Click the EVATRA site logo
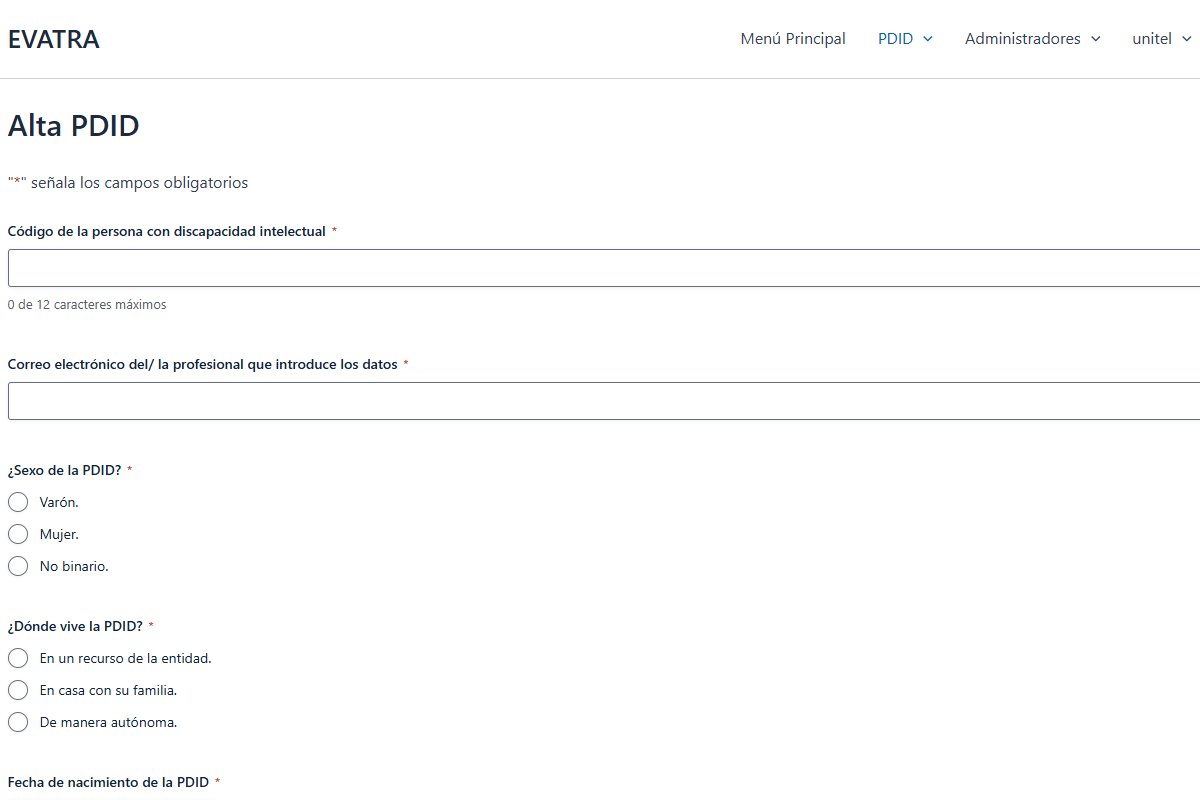Image resolution: width=1200 pixels, height=800 pixels. tap(54, 39)
